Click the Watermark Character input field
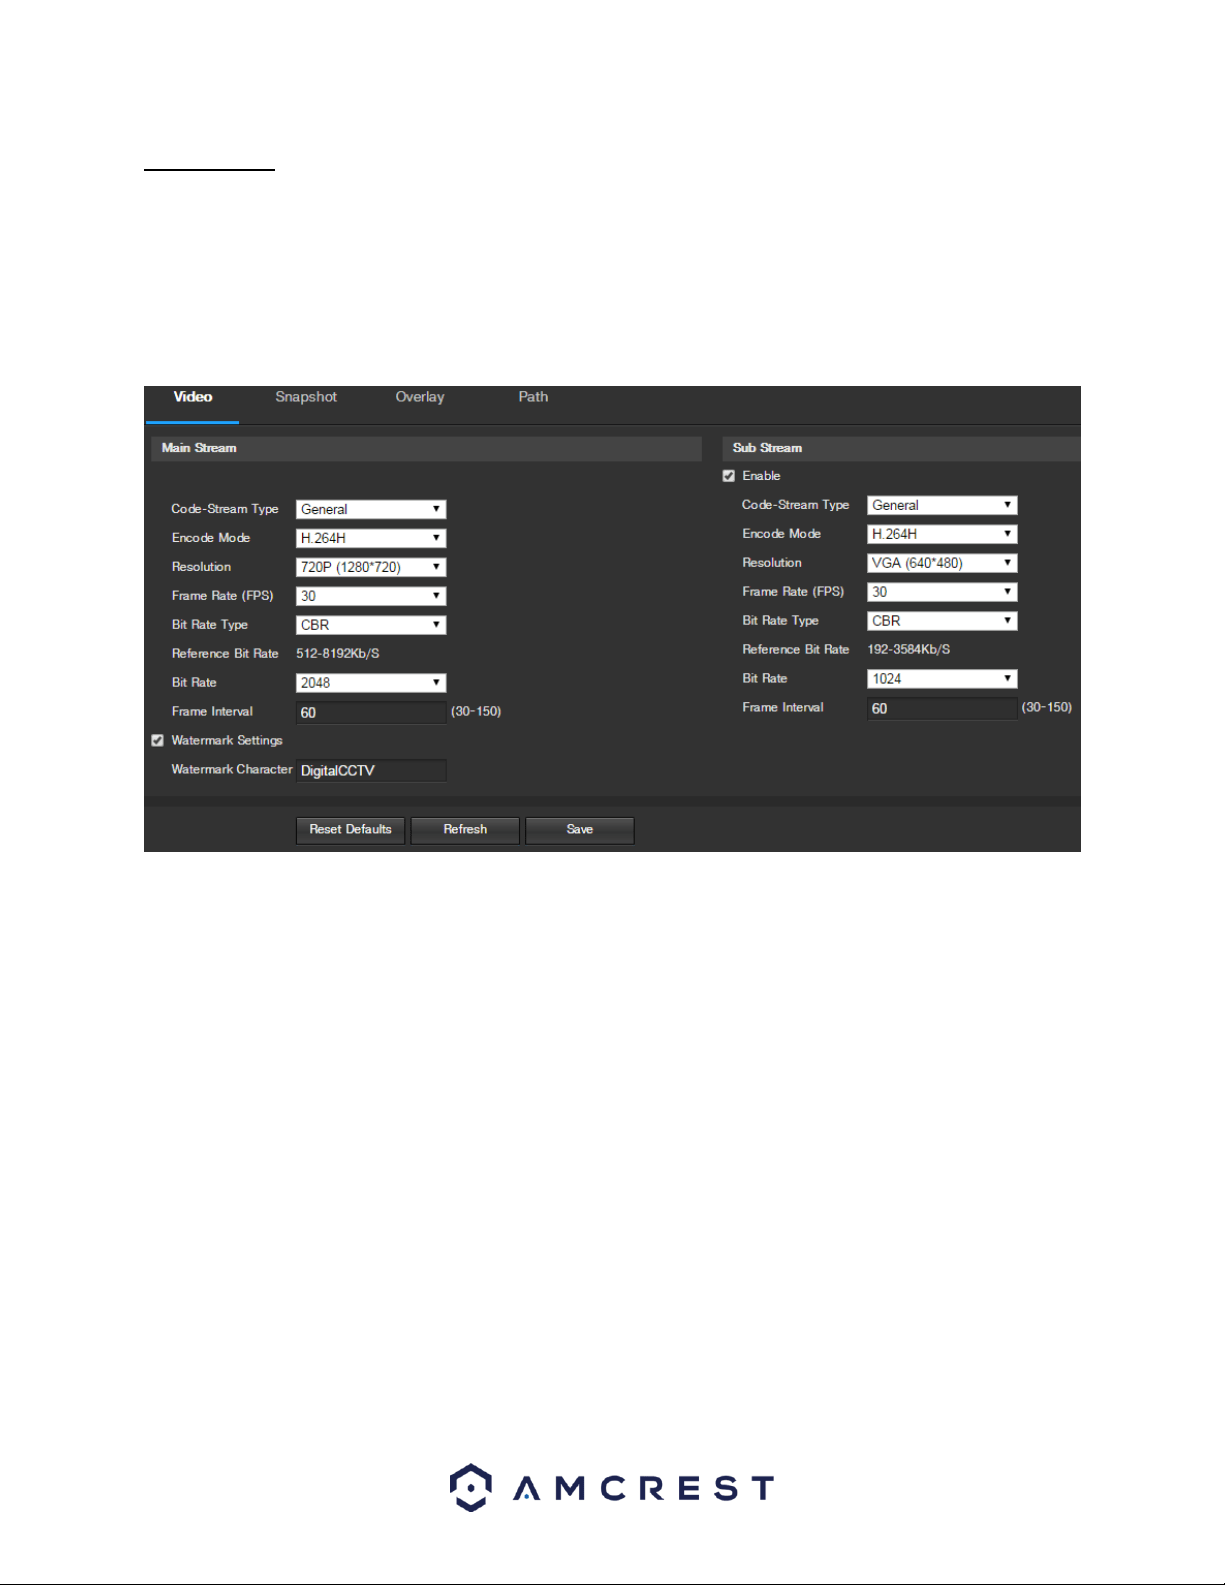This screenshot has width=1225, height=1585. 371,770
